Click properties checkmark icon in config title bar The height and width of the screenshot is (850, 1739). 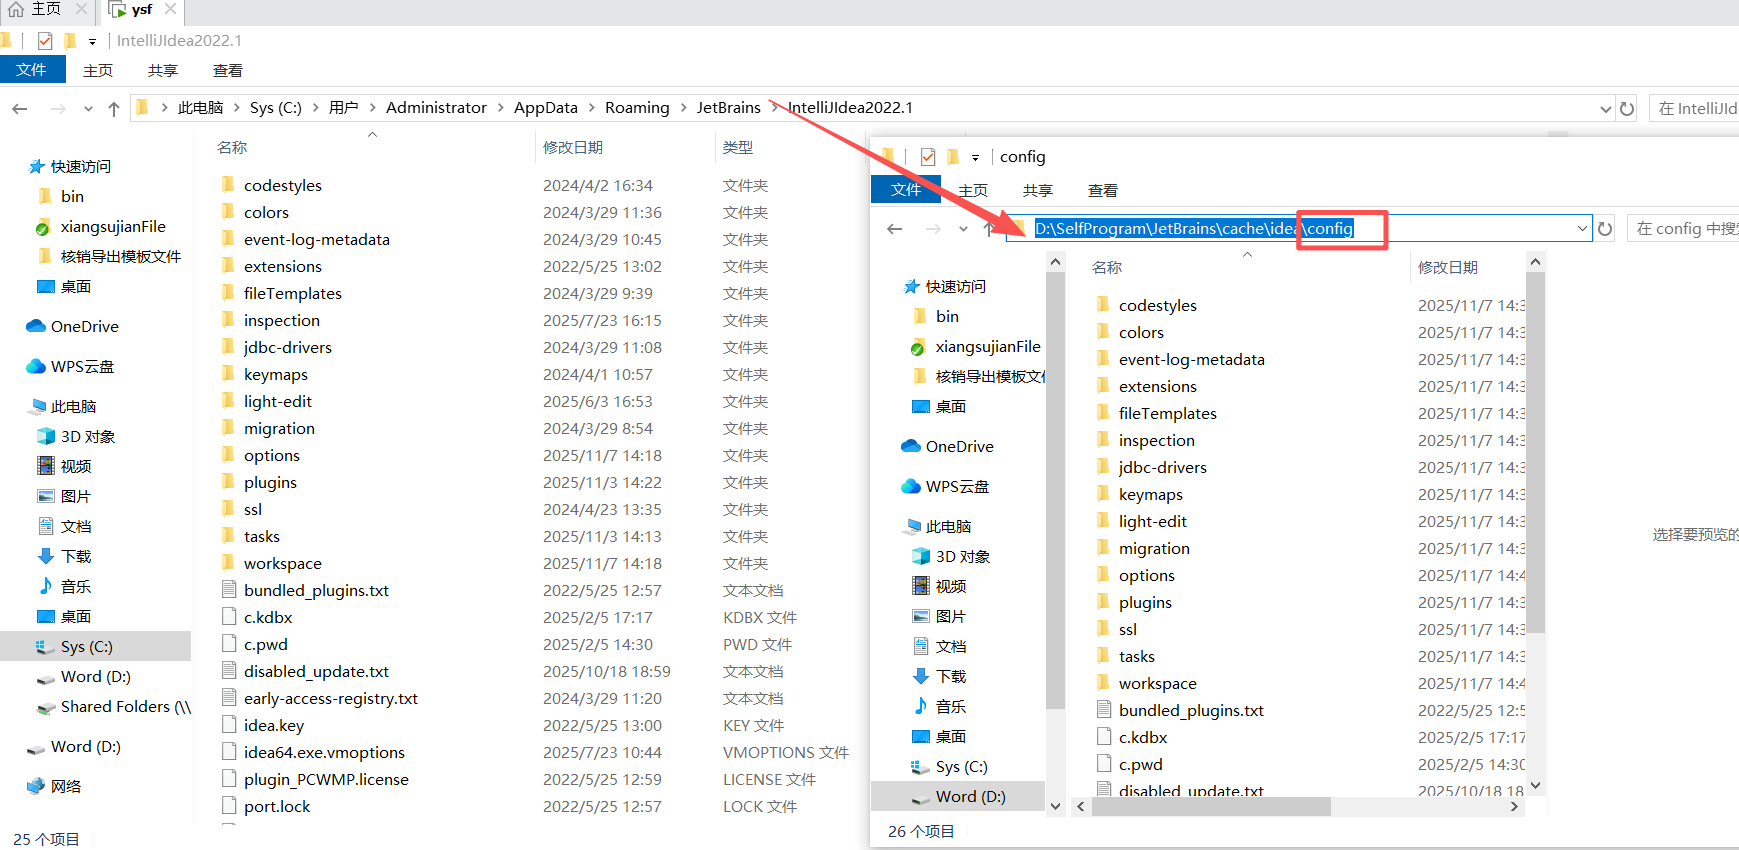click(x=928, y=156)
